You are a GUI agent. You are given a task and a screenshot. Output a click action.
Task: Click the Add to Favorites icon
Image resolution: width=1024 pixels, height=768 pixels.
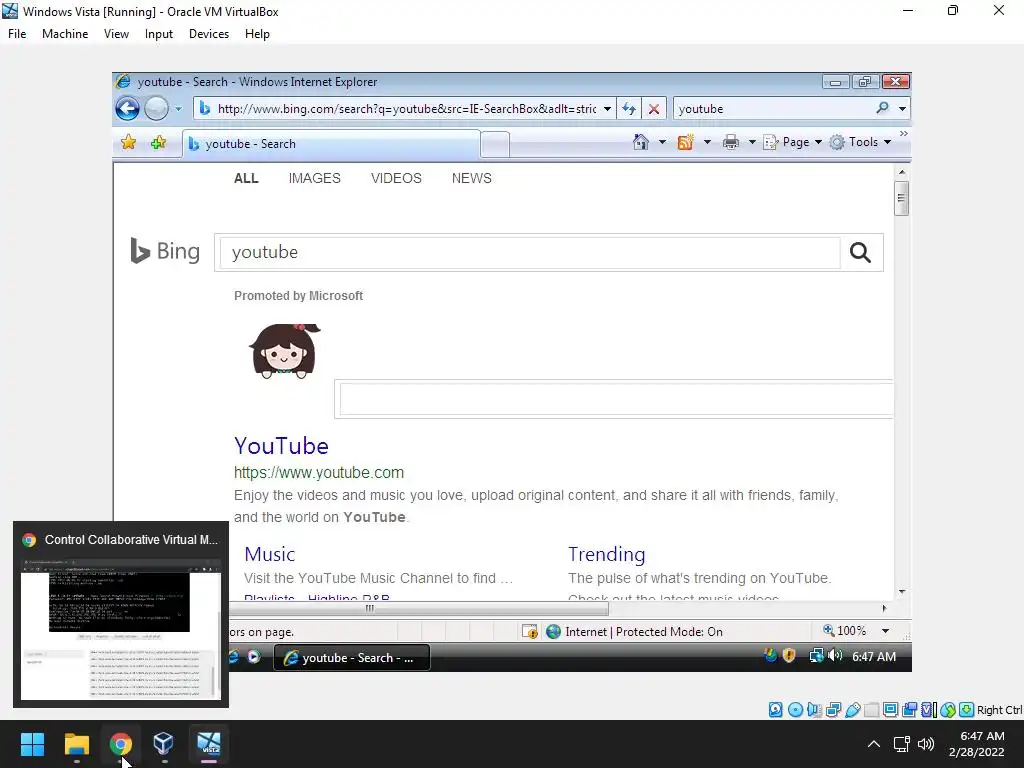click(158, 142)
